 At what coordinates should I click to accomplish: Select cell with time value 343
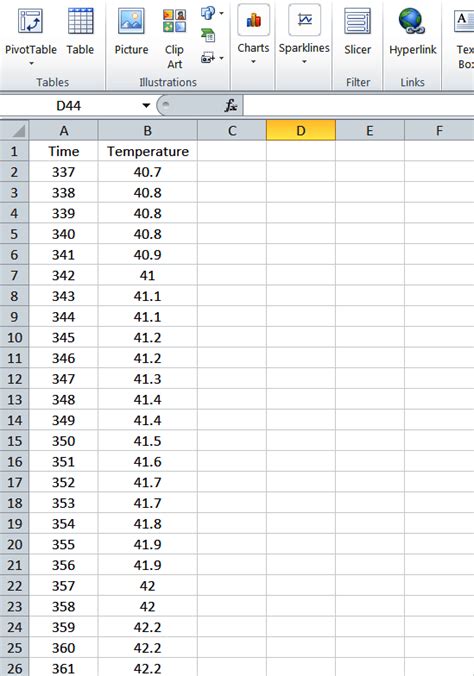point(64,296)
